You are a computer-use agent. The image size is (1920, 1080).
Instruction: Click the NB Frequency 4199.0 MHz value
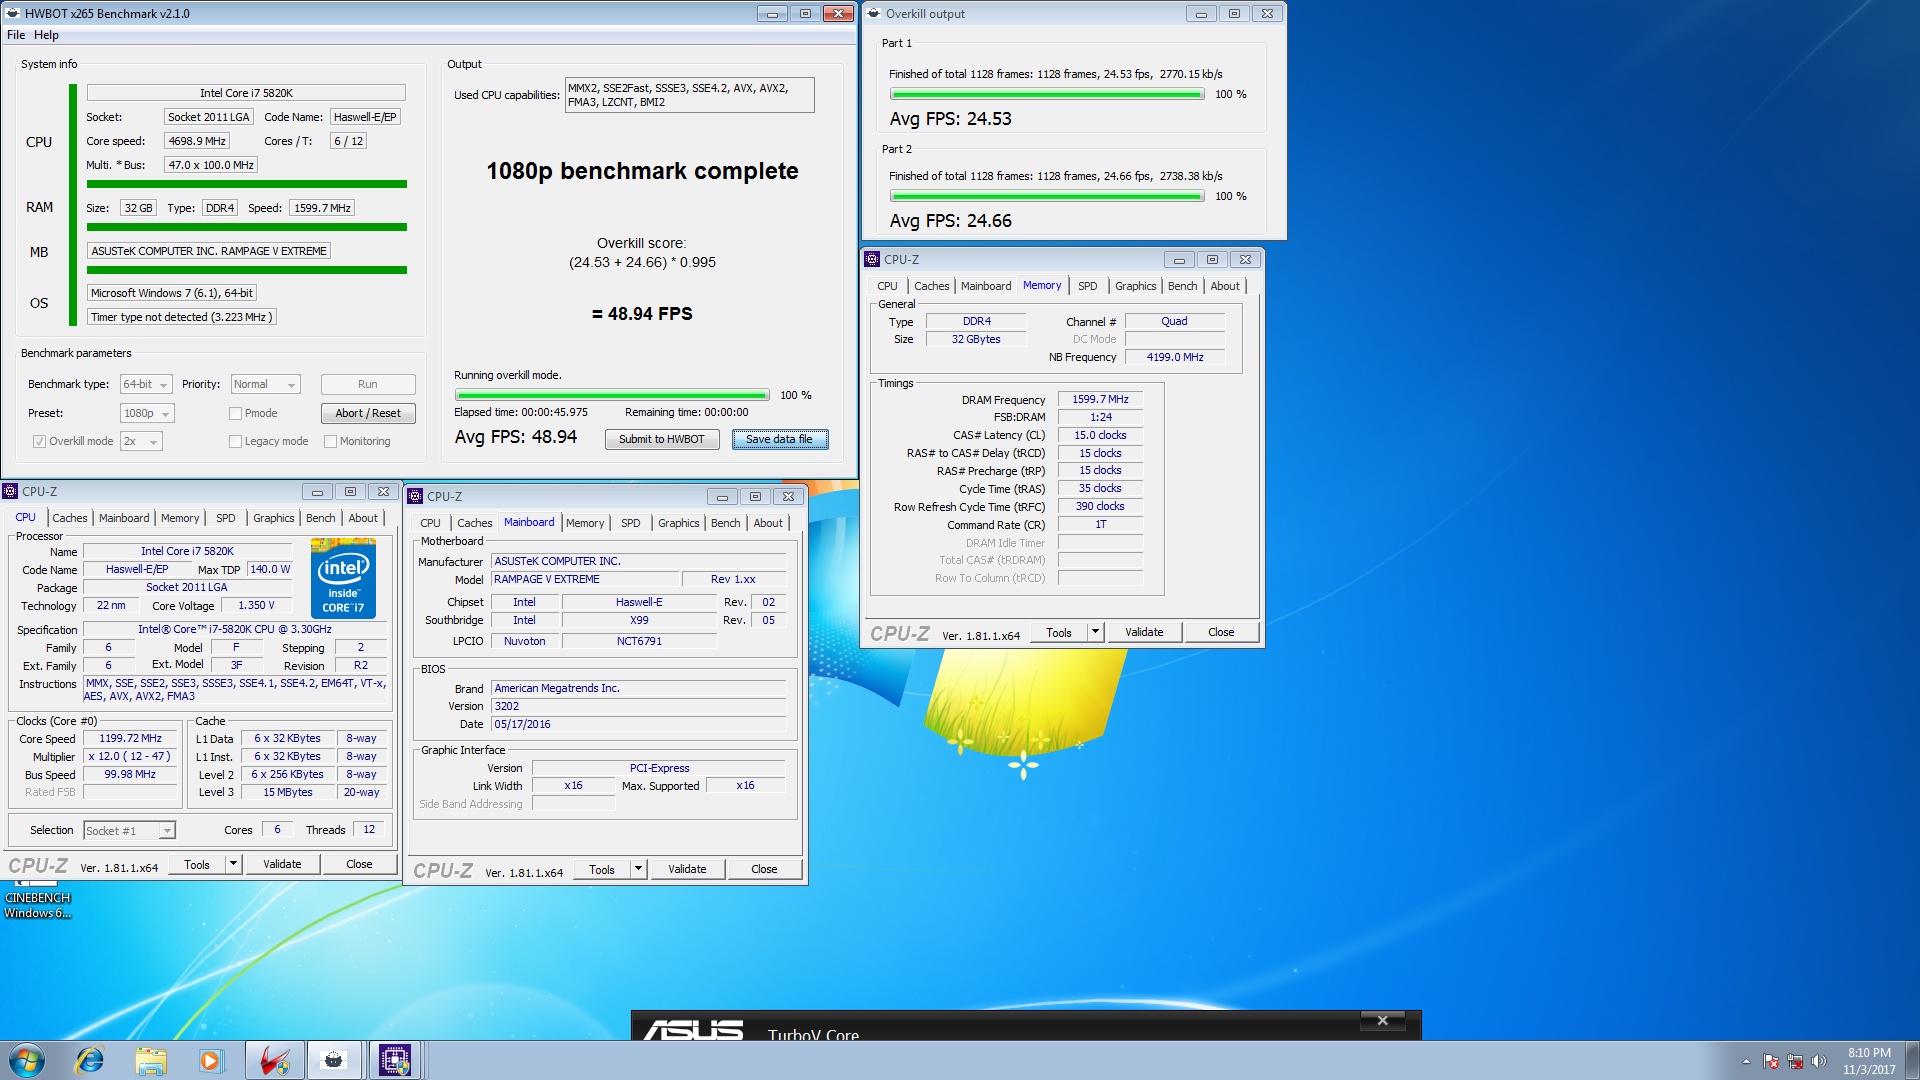coord(1175,357)
